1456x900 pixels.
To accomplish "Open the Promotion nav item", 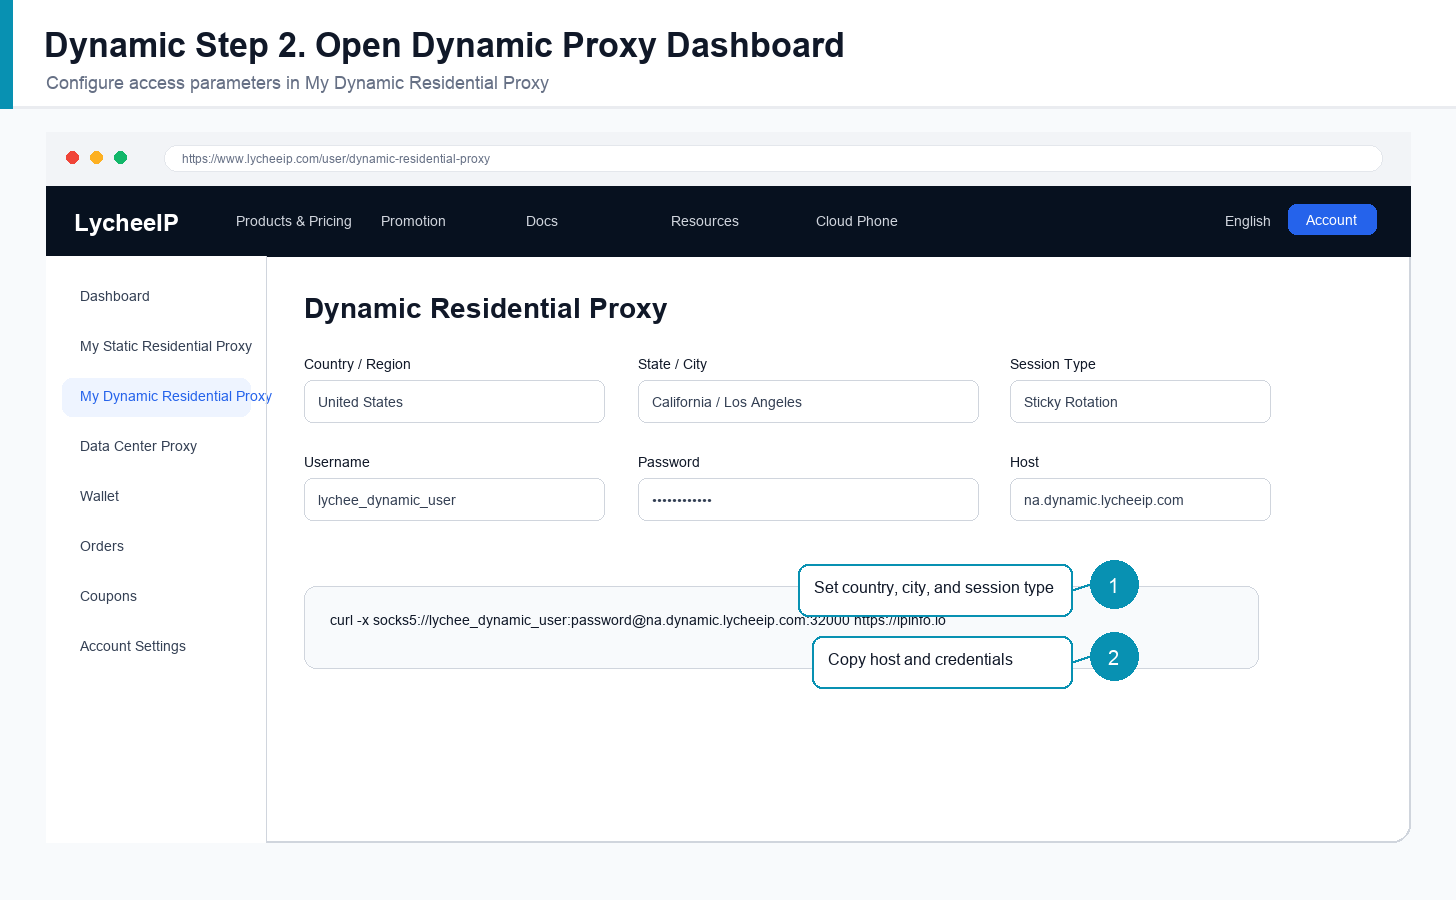I will tap(413, 221).
